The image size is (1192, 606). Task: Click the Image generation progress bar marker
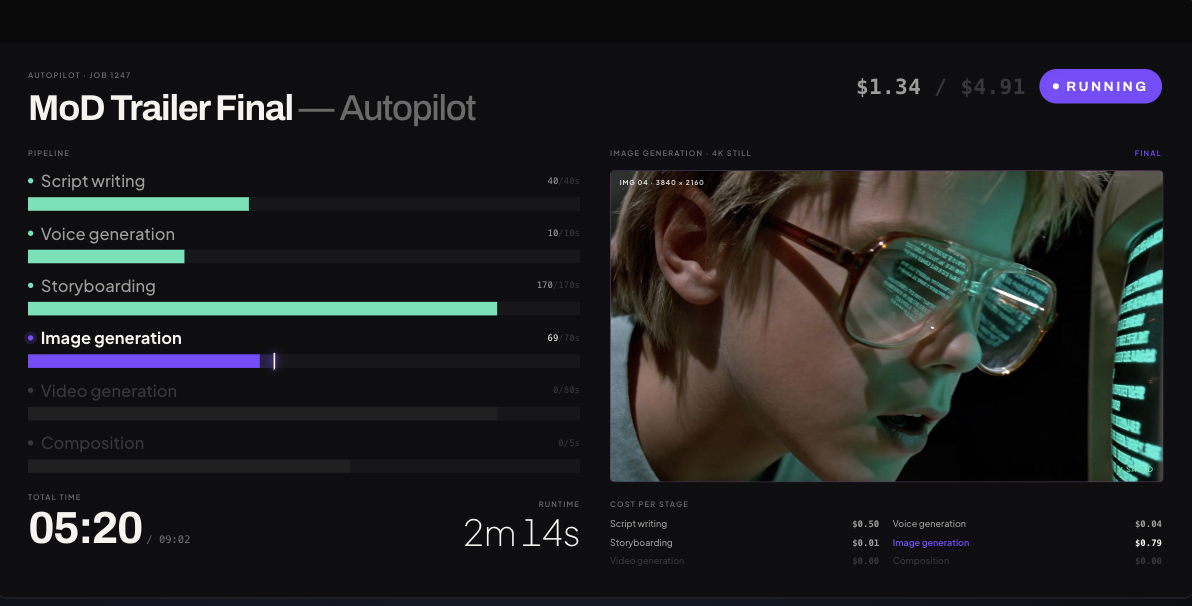[274, 361]
